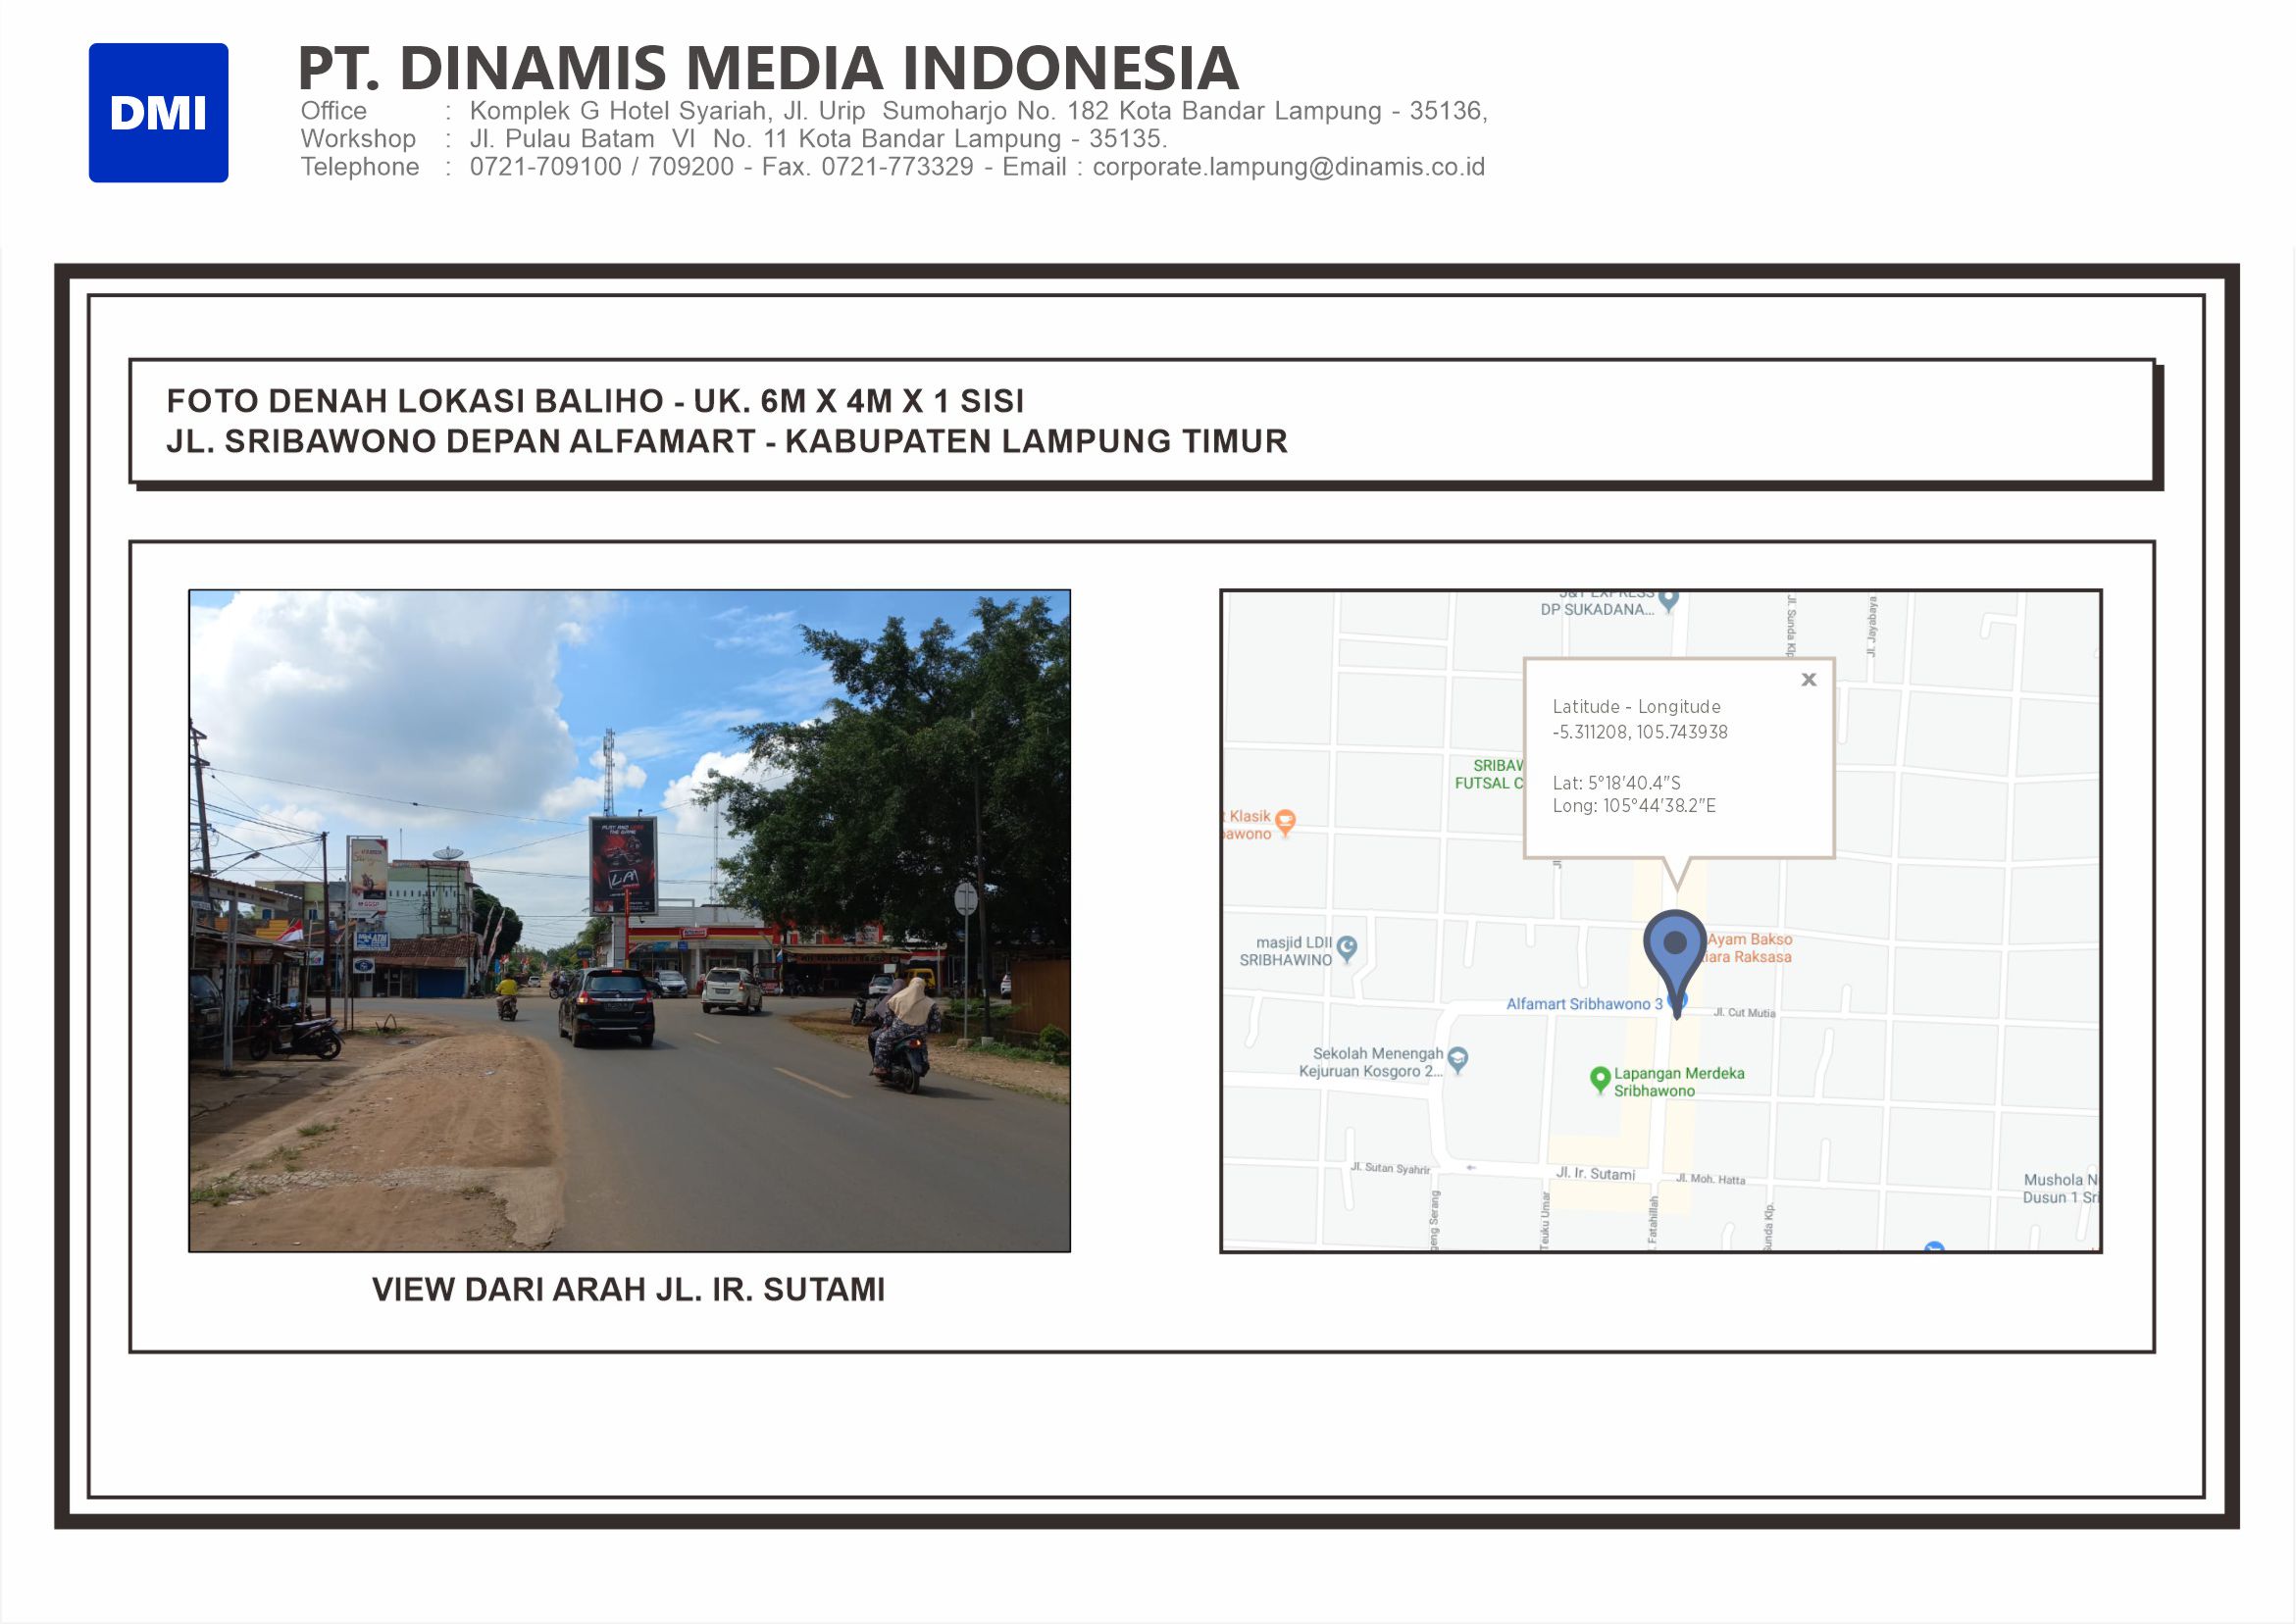Click JL. SRIBAWONO DEPAN ALFAMART line
The image size is (2296, 1624).
[727, 441]
